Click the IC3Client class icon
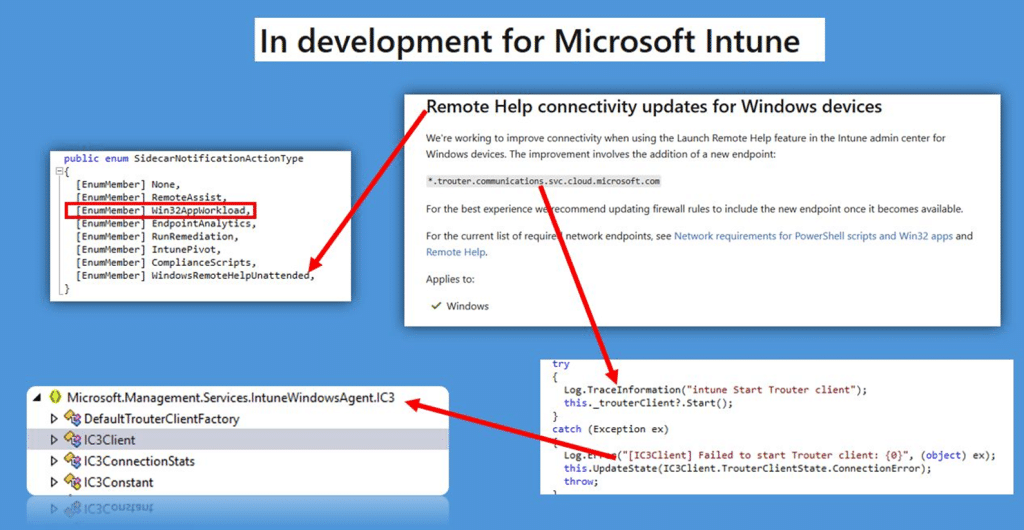 click(73, 440)
